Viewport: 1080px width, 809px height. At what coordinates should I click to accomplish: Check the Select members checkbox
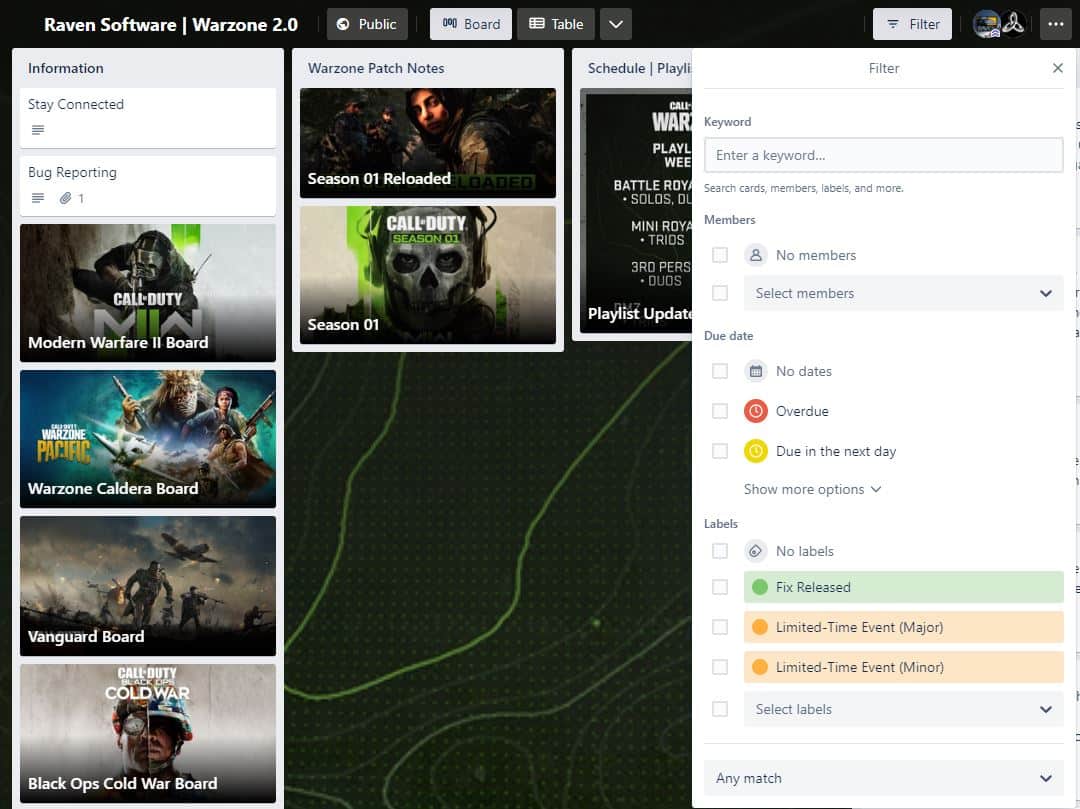(x=720, y=293)
